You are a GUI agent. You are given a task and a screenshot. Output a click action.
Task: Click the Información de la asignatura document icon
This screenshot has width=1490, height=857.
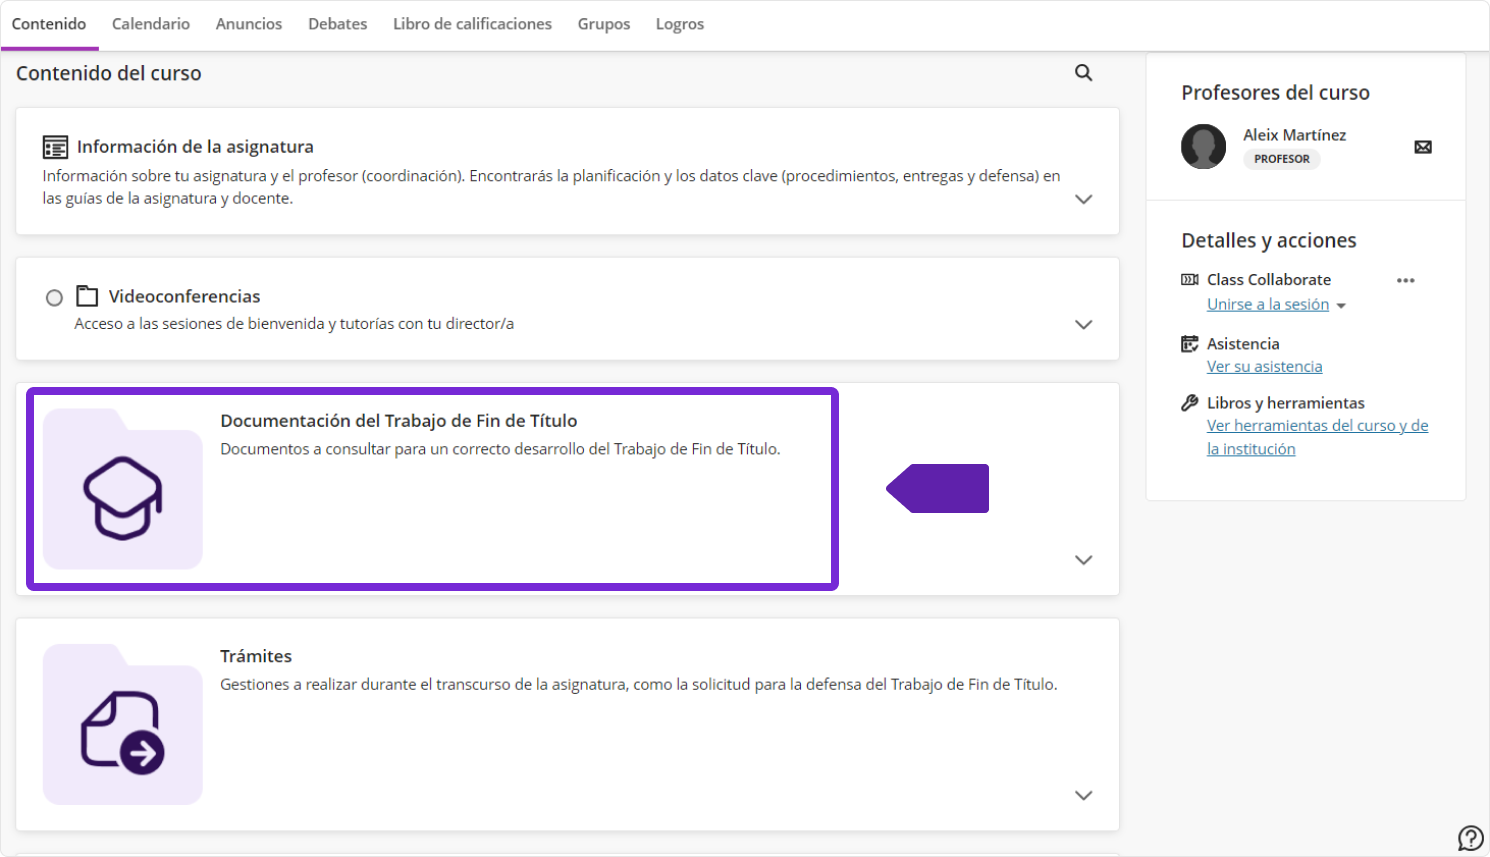tap(56, 147)
